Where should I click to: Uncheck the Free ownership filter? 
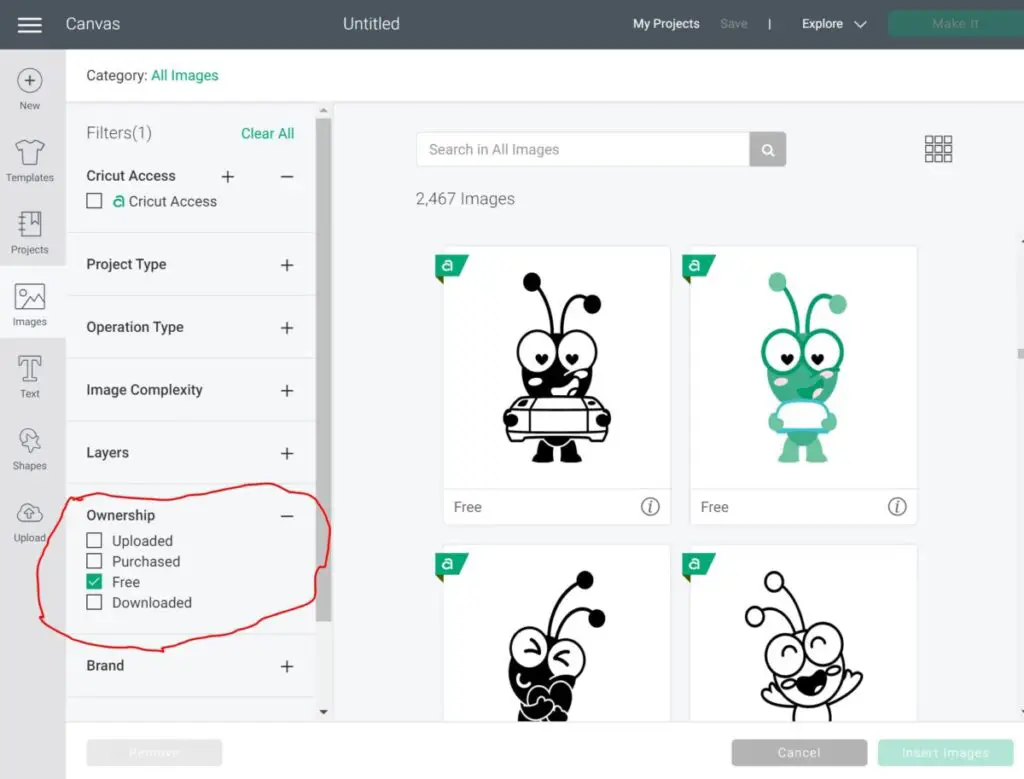click(94, 581)
